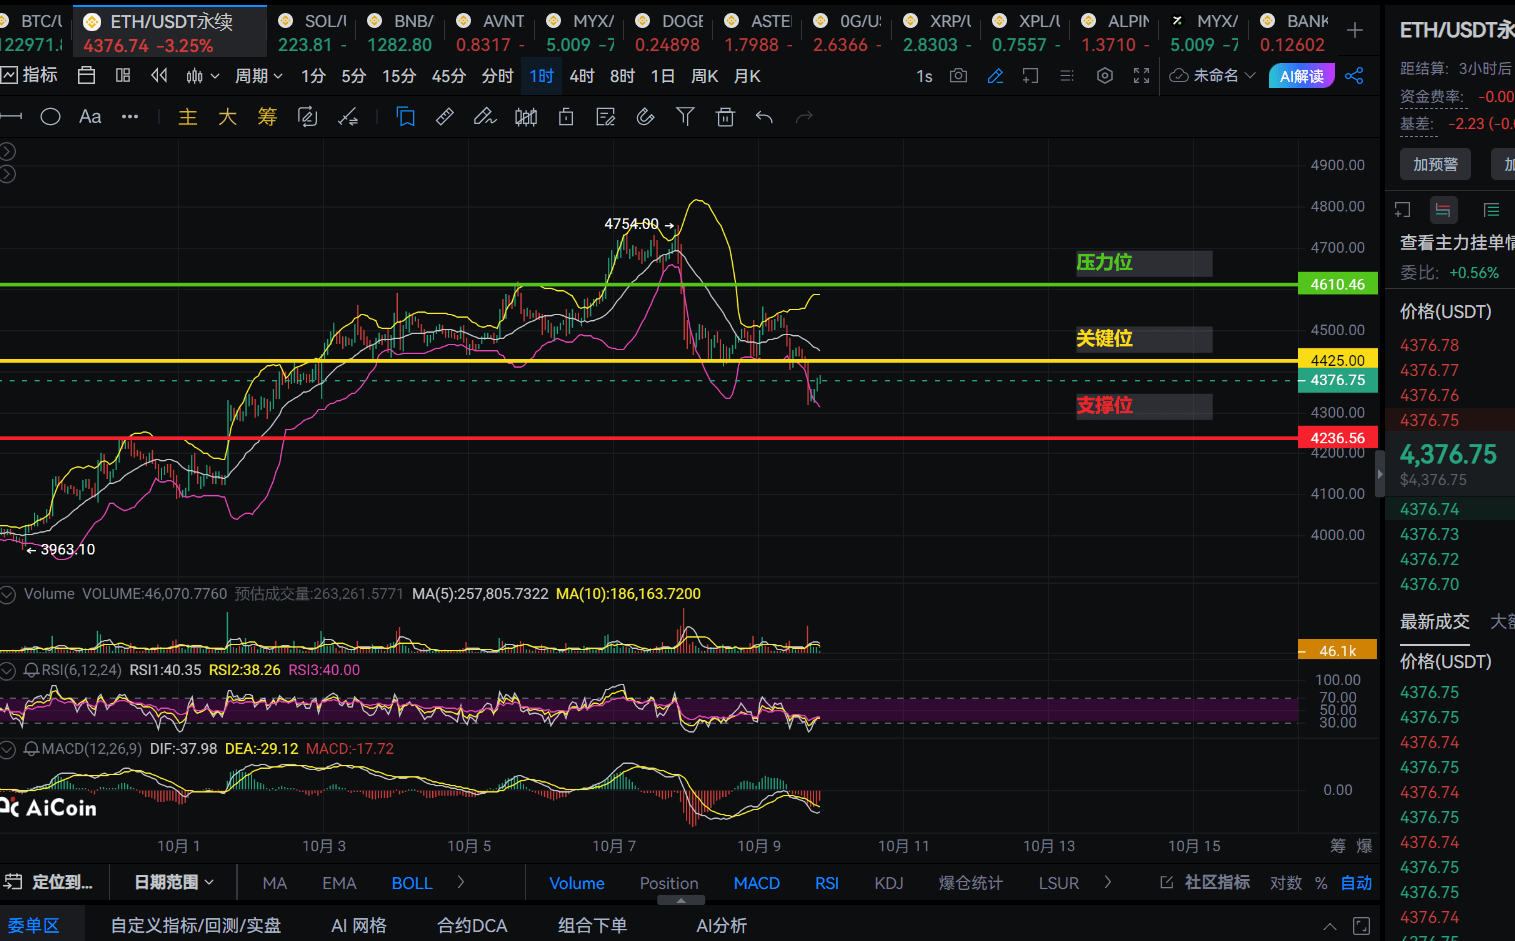The image size is (1515, 941).
Task: Click the green 4610.46 price line label
Action: click(x=1337, y=284)
